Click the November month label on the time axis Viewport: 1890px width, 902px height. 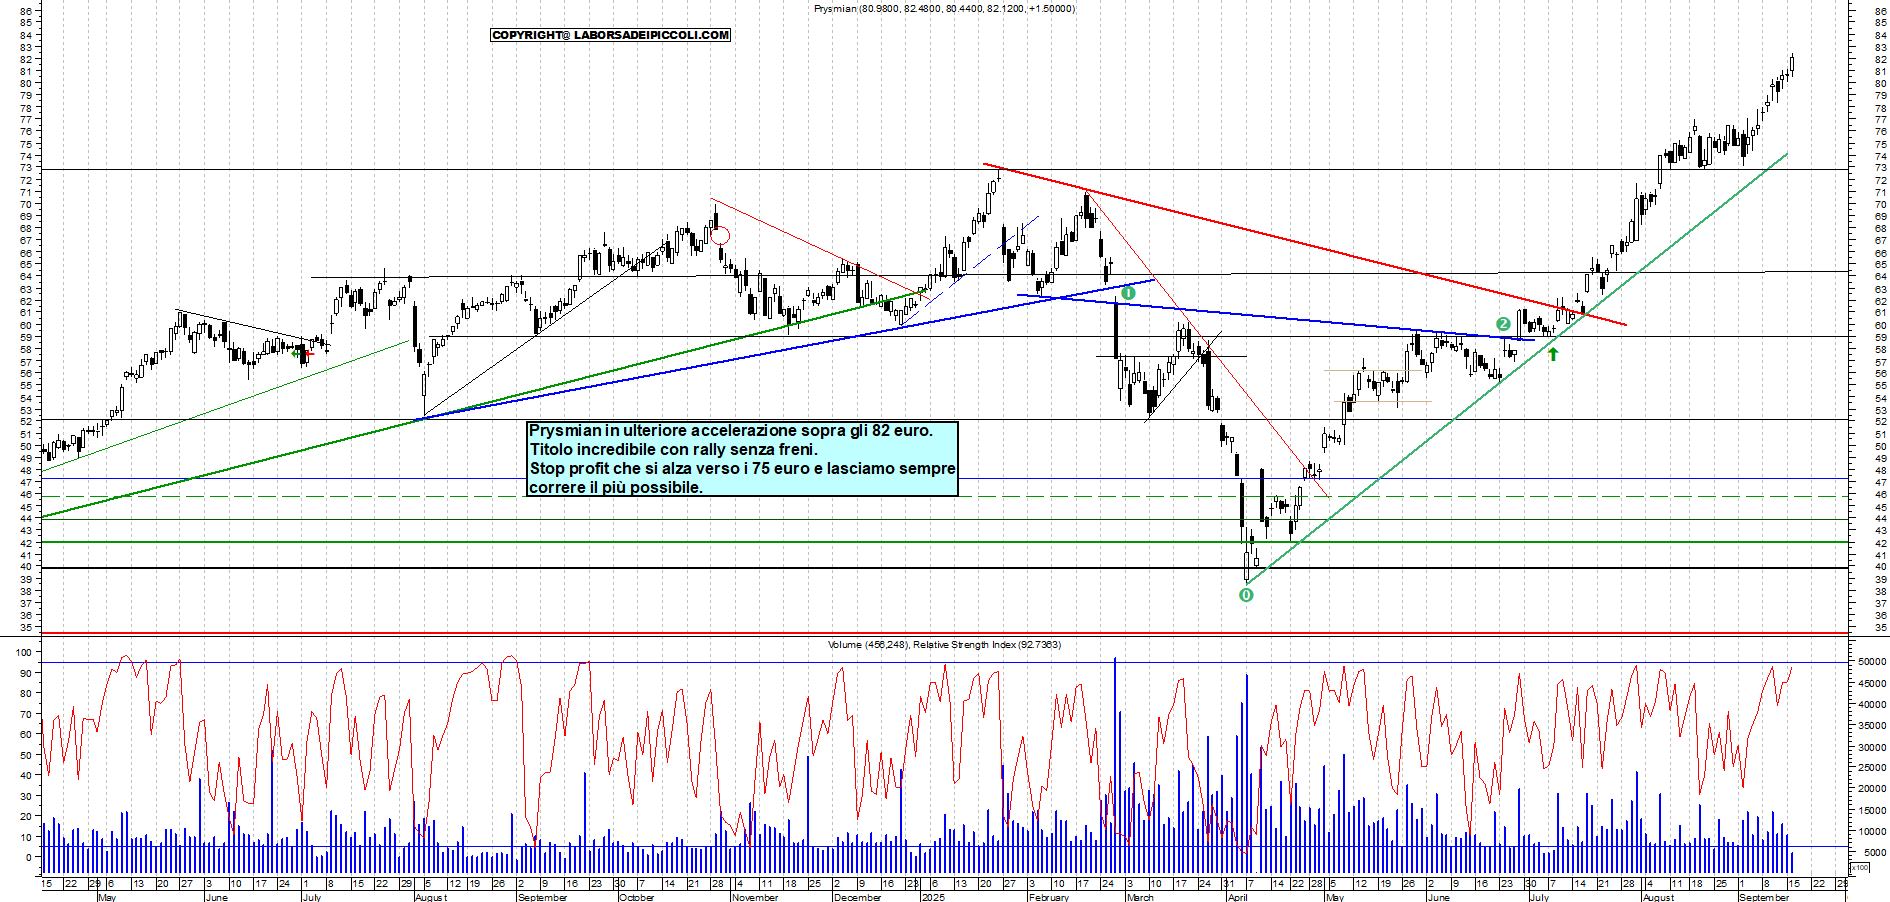click(754, 897)
